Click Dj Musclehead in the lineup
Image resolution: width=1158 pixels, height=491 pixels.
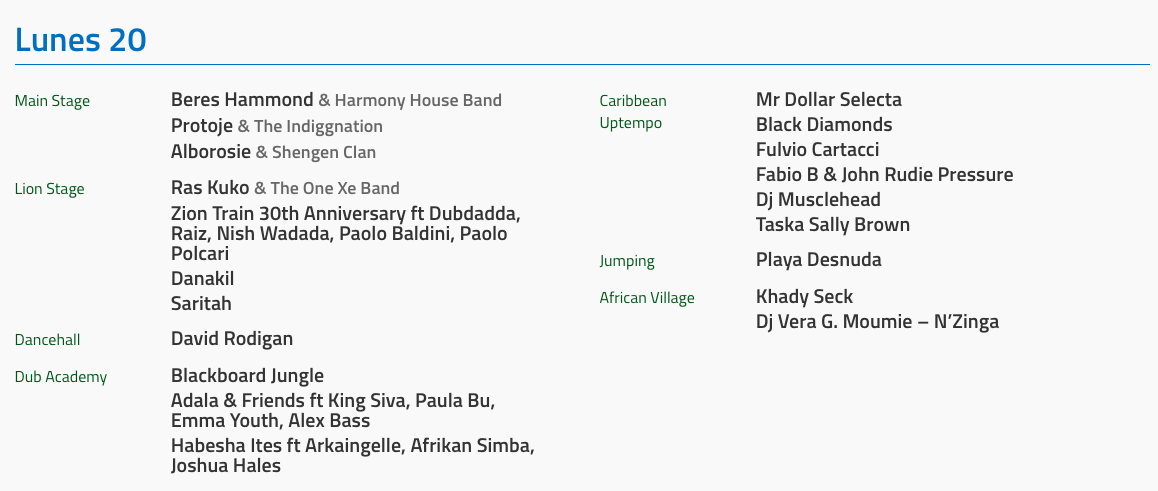[x=818, y=200]
